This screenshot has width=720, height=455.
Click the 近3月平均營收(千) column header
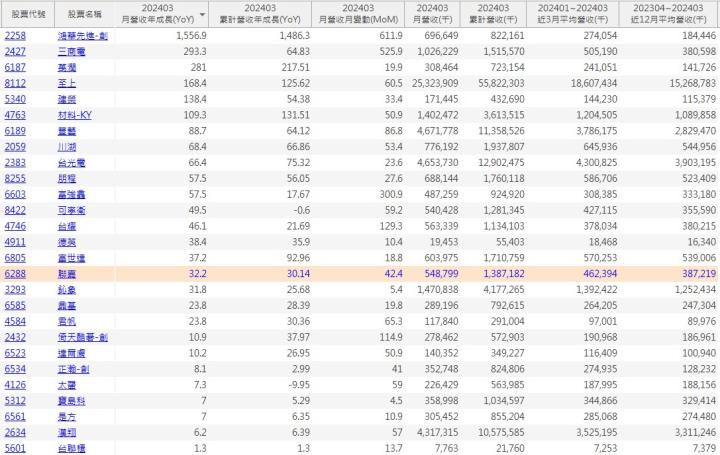pos(573,14)
